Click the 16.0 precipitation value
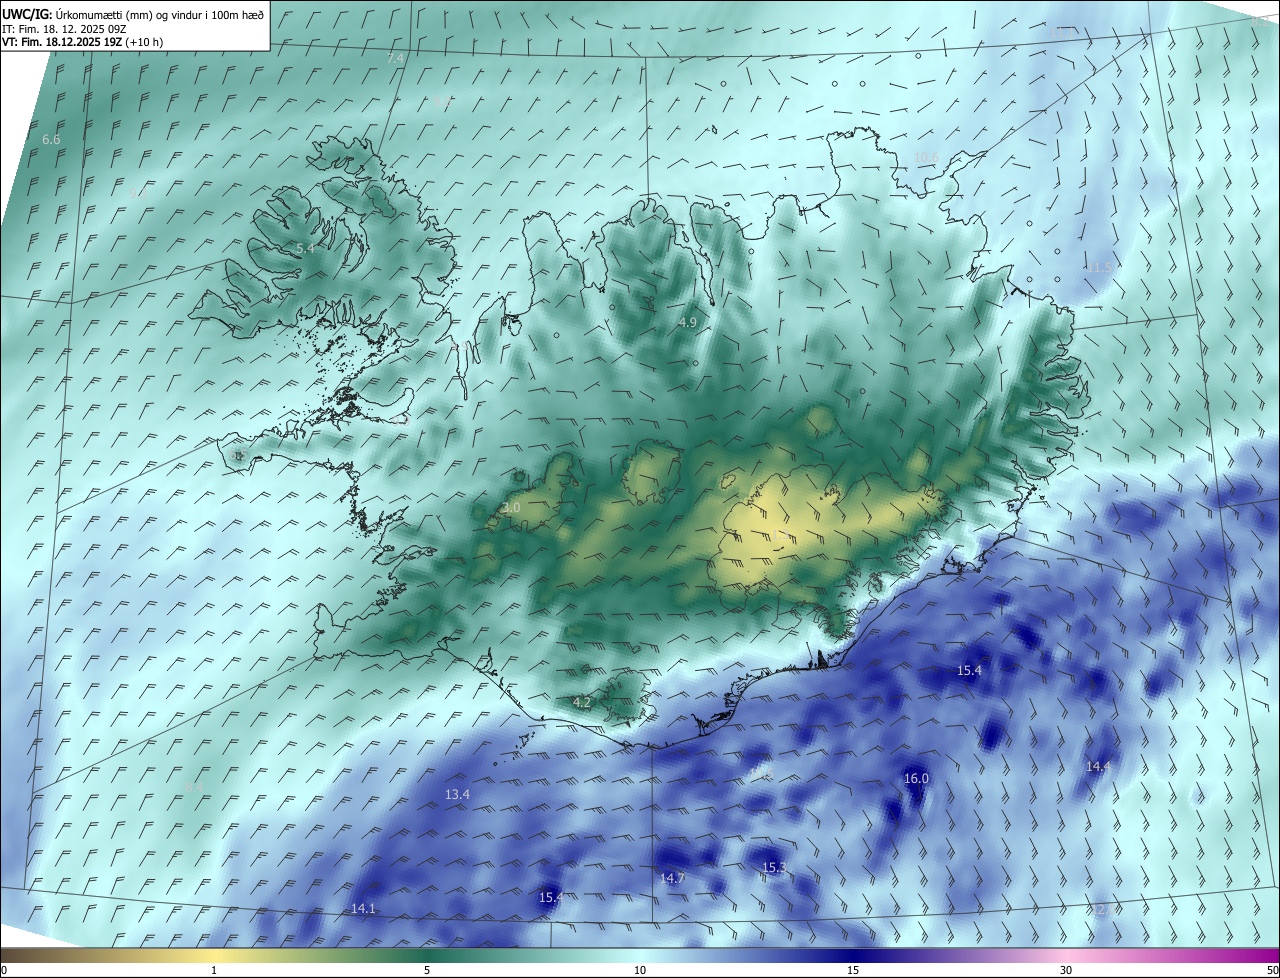 click(916, 778)
